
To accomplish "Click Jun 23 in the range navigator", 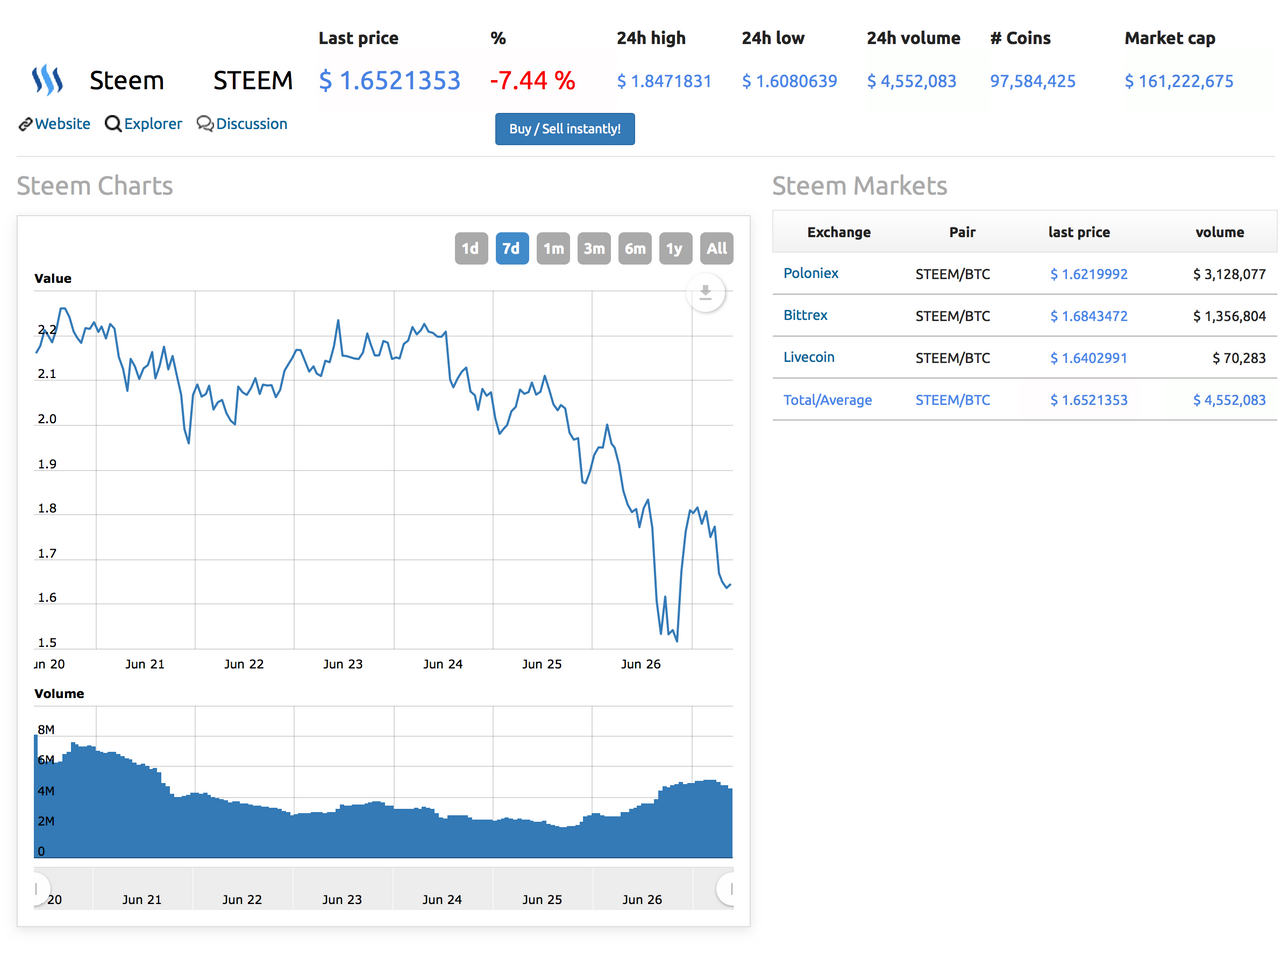I will click(x=342, y=899).
